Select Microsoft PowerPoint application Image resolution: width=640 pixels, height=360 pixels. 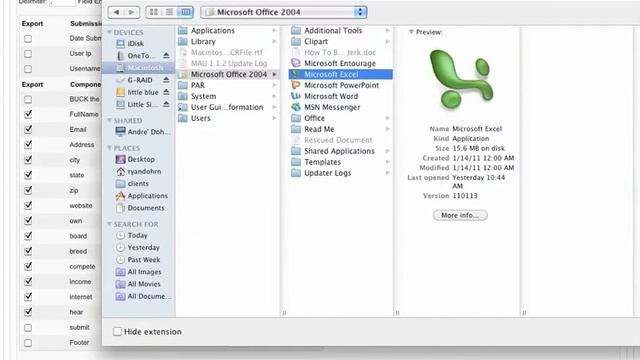click(x=341, y=85)
